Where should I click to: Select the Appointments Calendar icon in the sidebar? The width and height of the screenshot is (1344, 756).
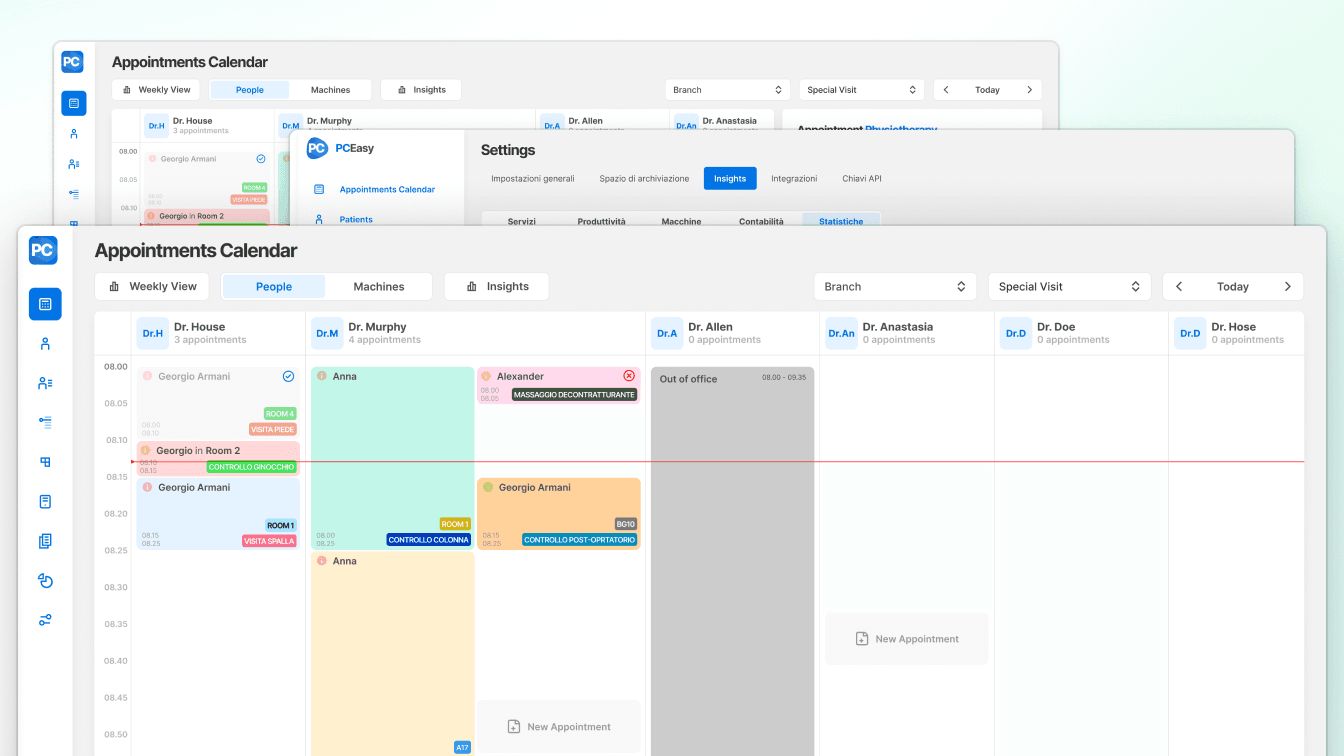(45, 304)
